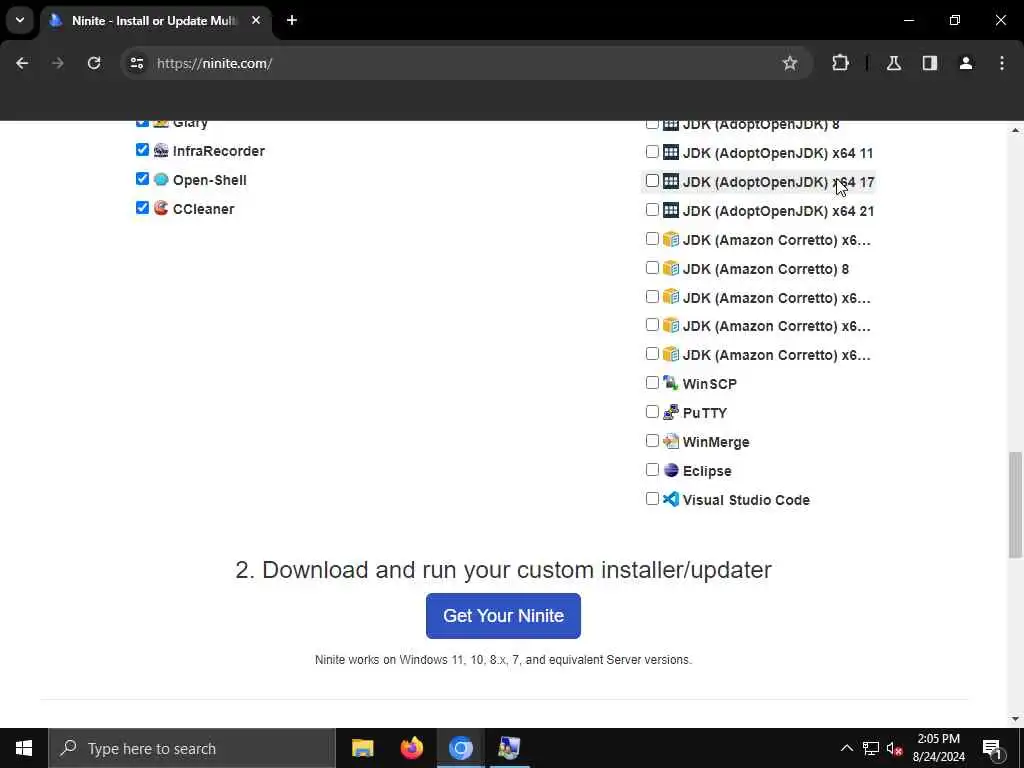Click the Visual Studio Code label
The image size is (1024, 768).
(746, 500)
